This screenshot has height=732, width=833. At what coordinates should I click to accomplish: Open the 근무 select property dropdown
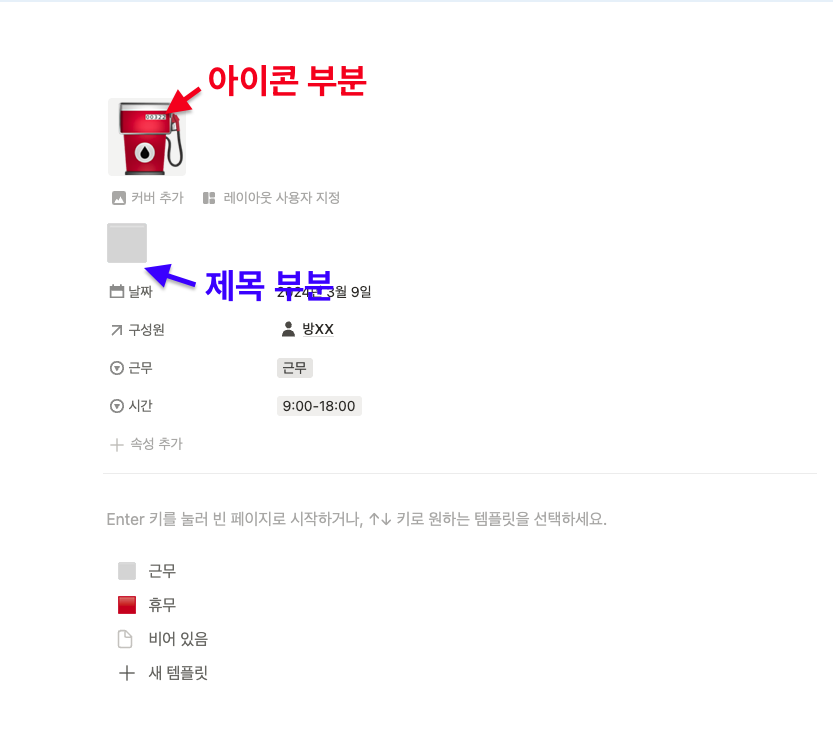(131, 368)
